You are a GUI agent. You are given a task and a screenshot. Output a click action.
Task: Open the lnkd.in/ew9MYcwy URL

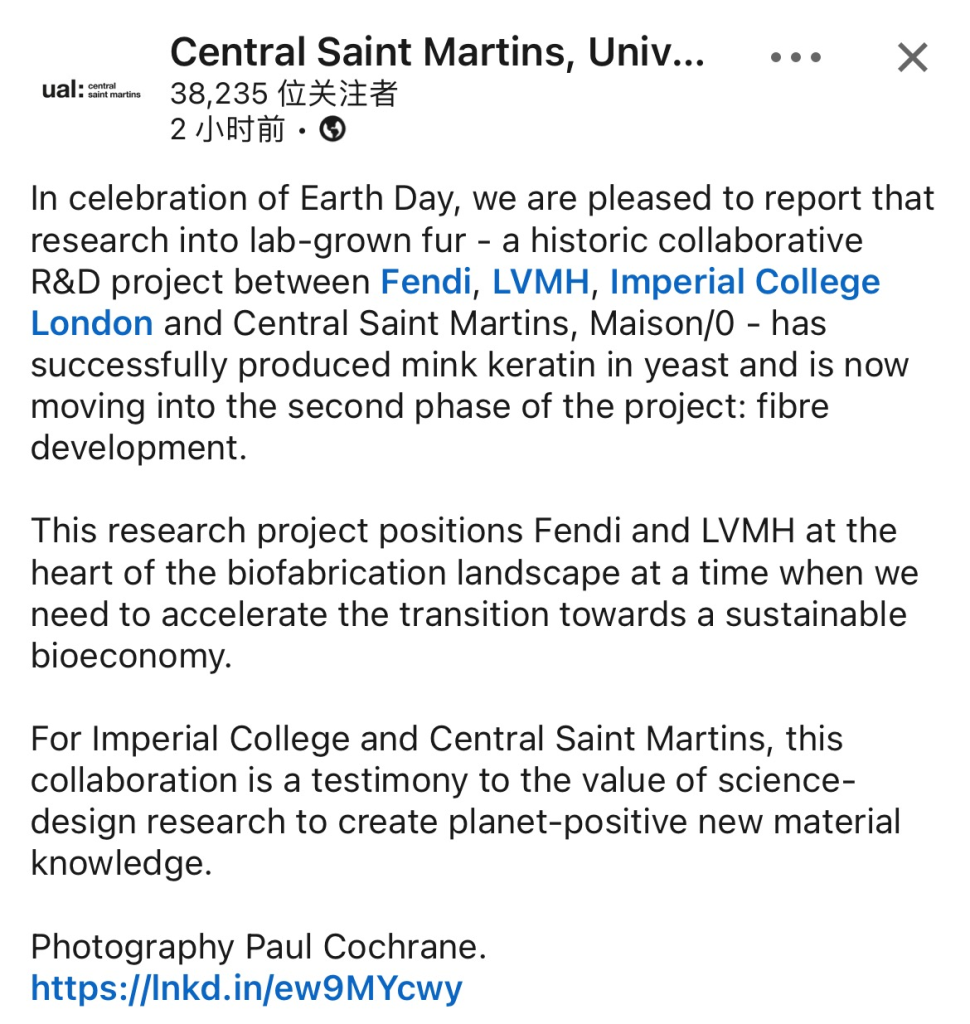coord(246,987)
